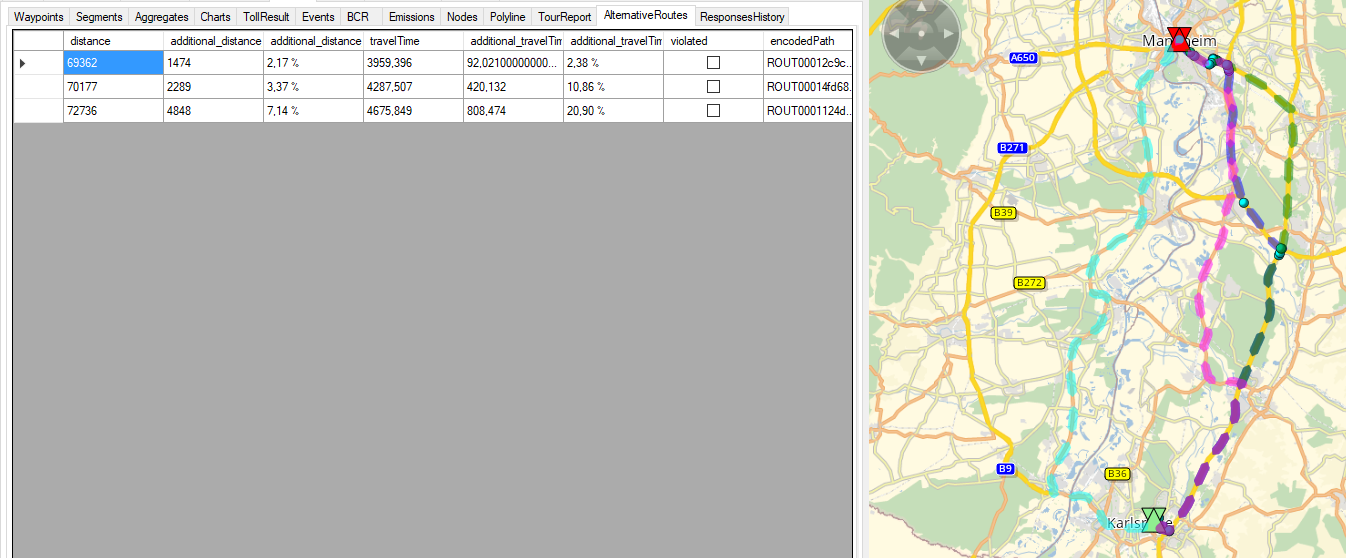
Task: Click the green start marker at Karlsruhe
Action: 1154,518
